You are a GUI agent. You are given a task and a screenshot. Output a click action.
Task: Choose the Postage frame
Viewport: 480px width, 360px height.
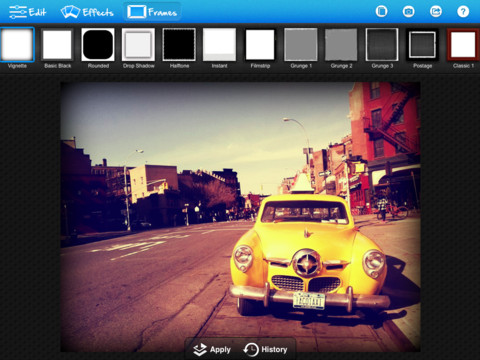click(x=422, y=45)
